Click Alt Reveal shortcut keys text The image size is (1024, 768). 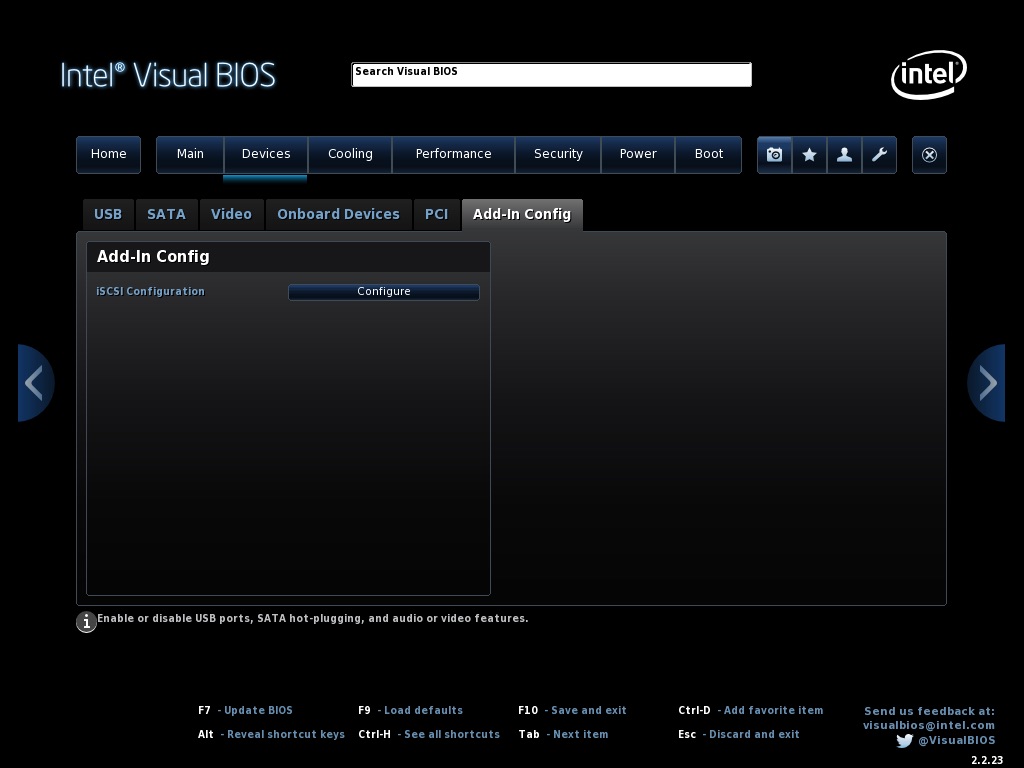pos(271,735)
